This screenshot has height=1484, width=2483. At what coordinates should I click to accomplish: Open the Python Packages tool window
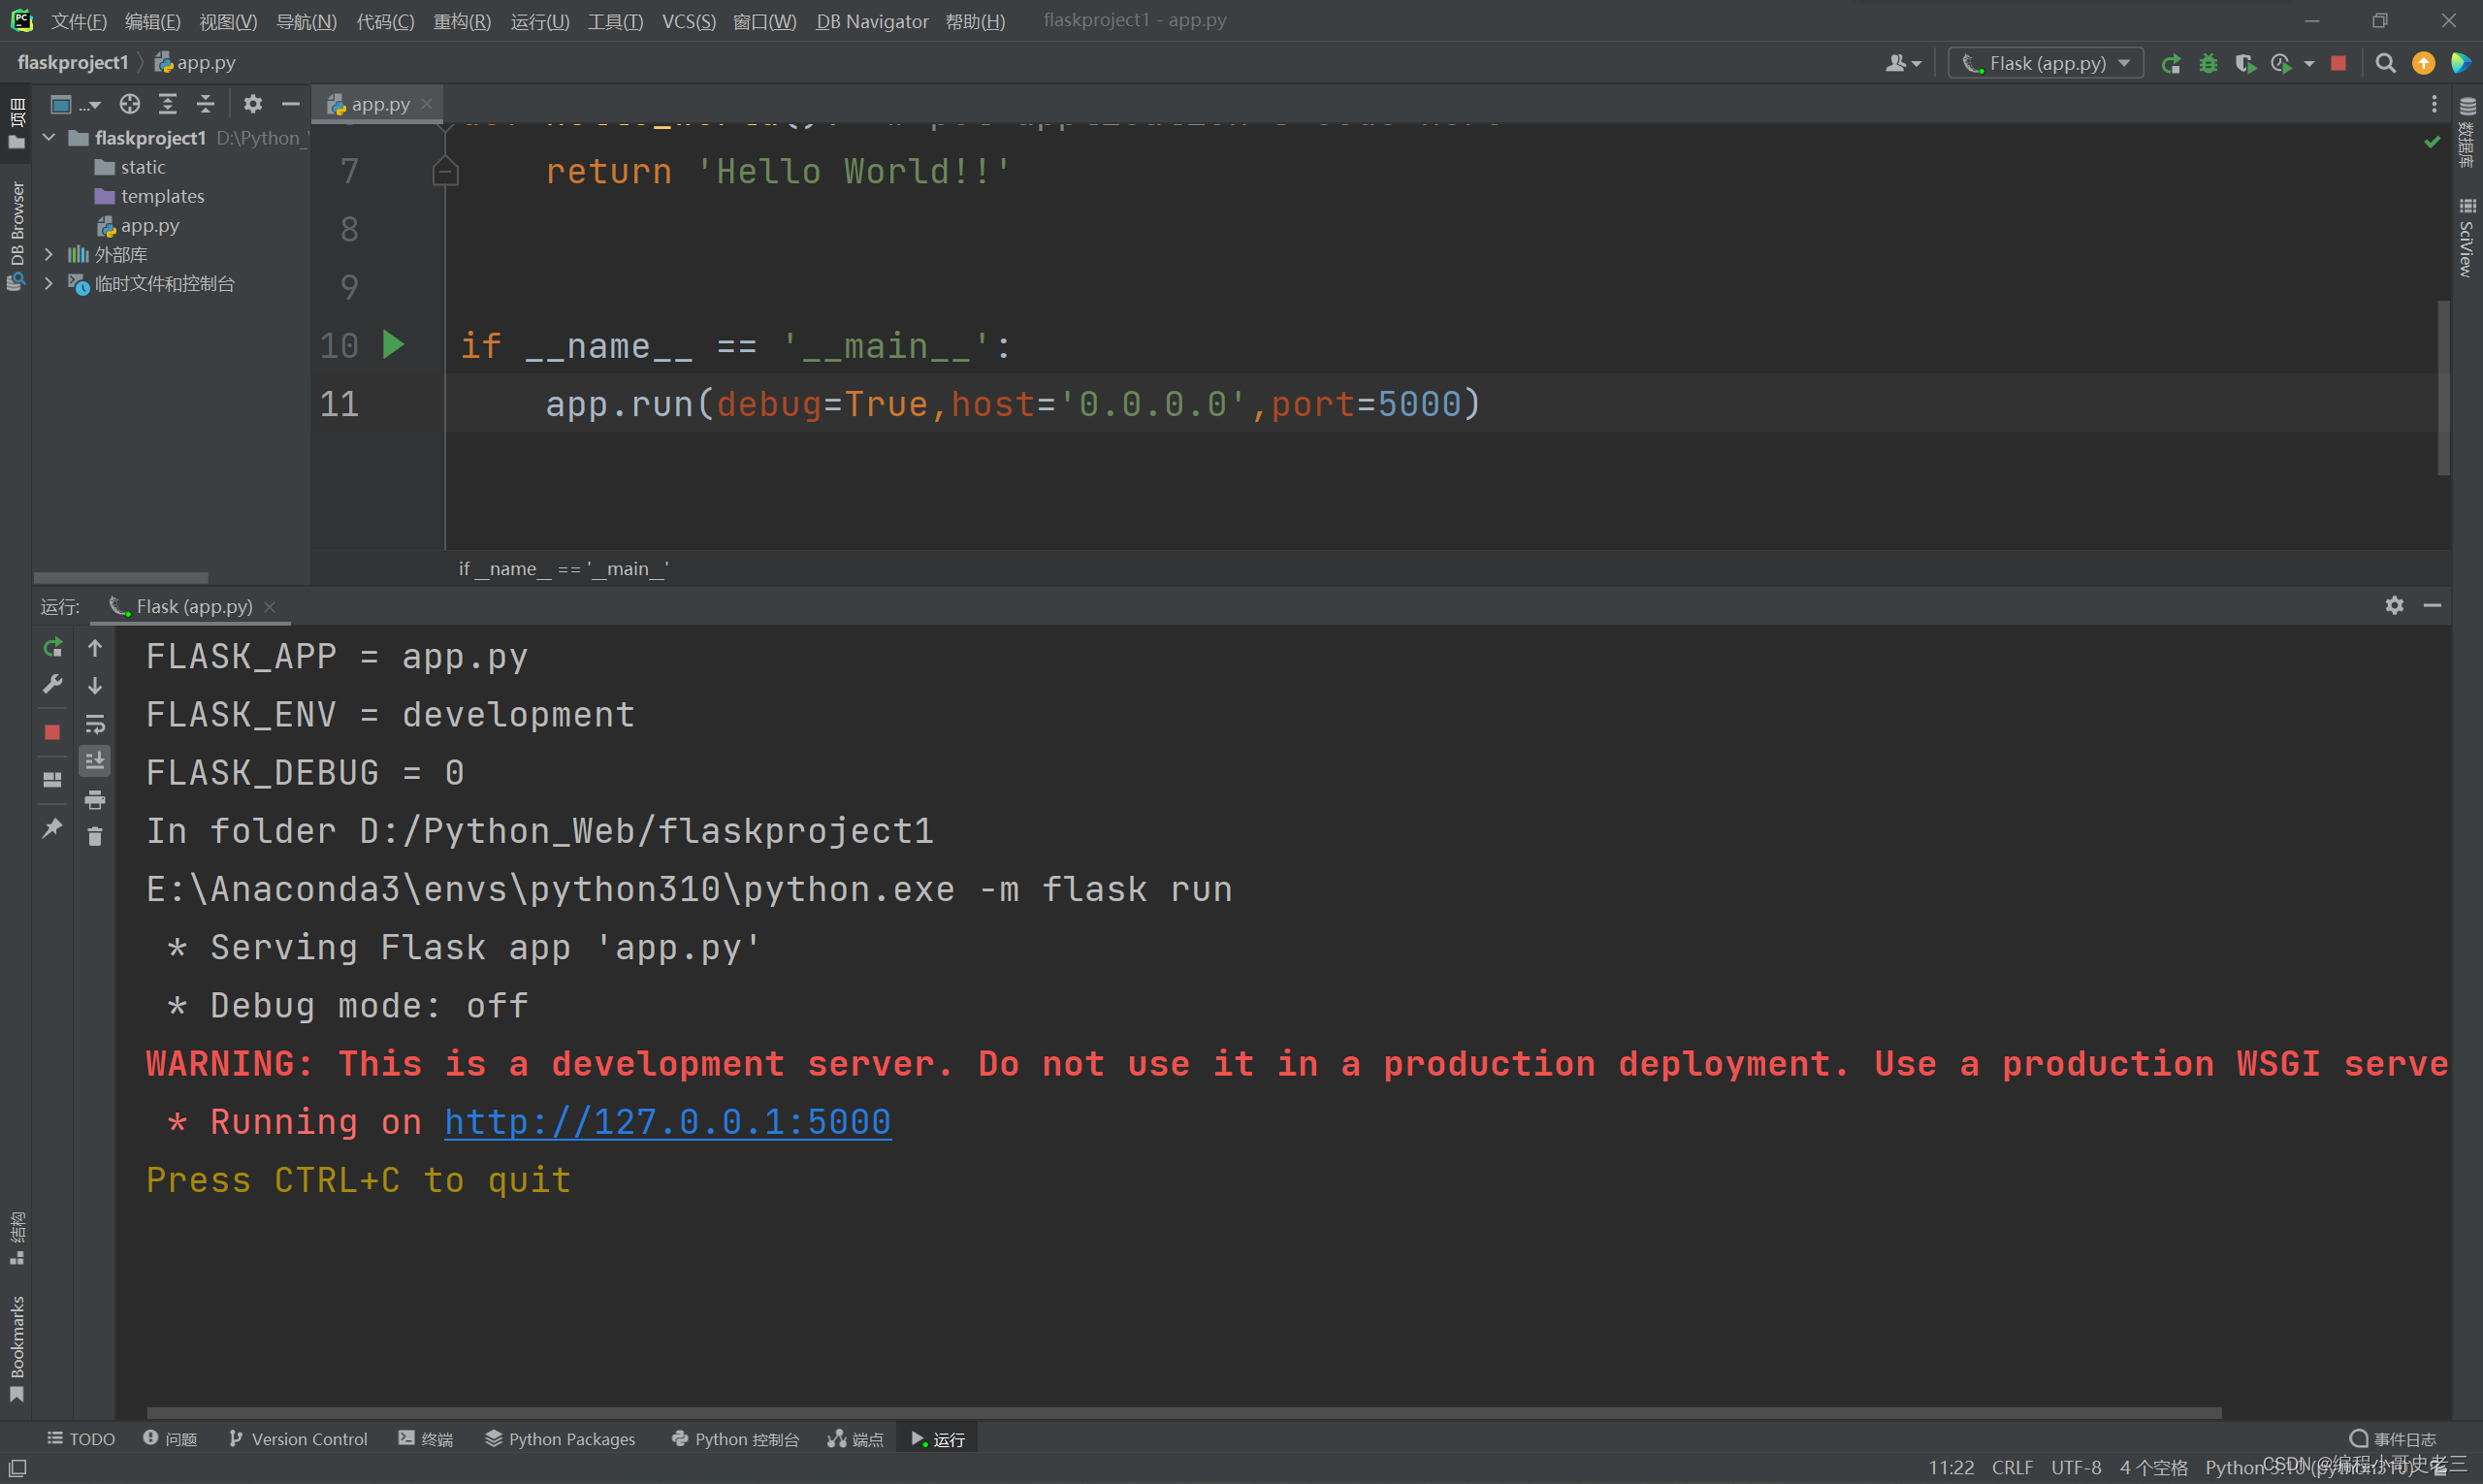tap(559, 1438)
